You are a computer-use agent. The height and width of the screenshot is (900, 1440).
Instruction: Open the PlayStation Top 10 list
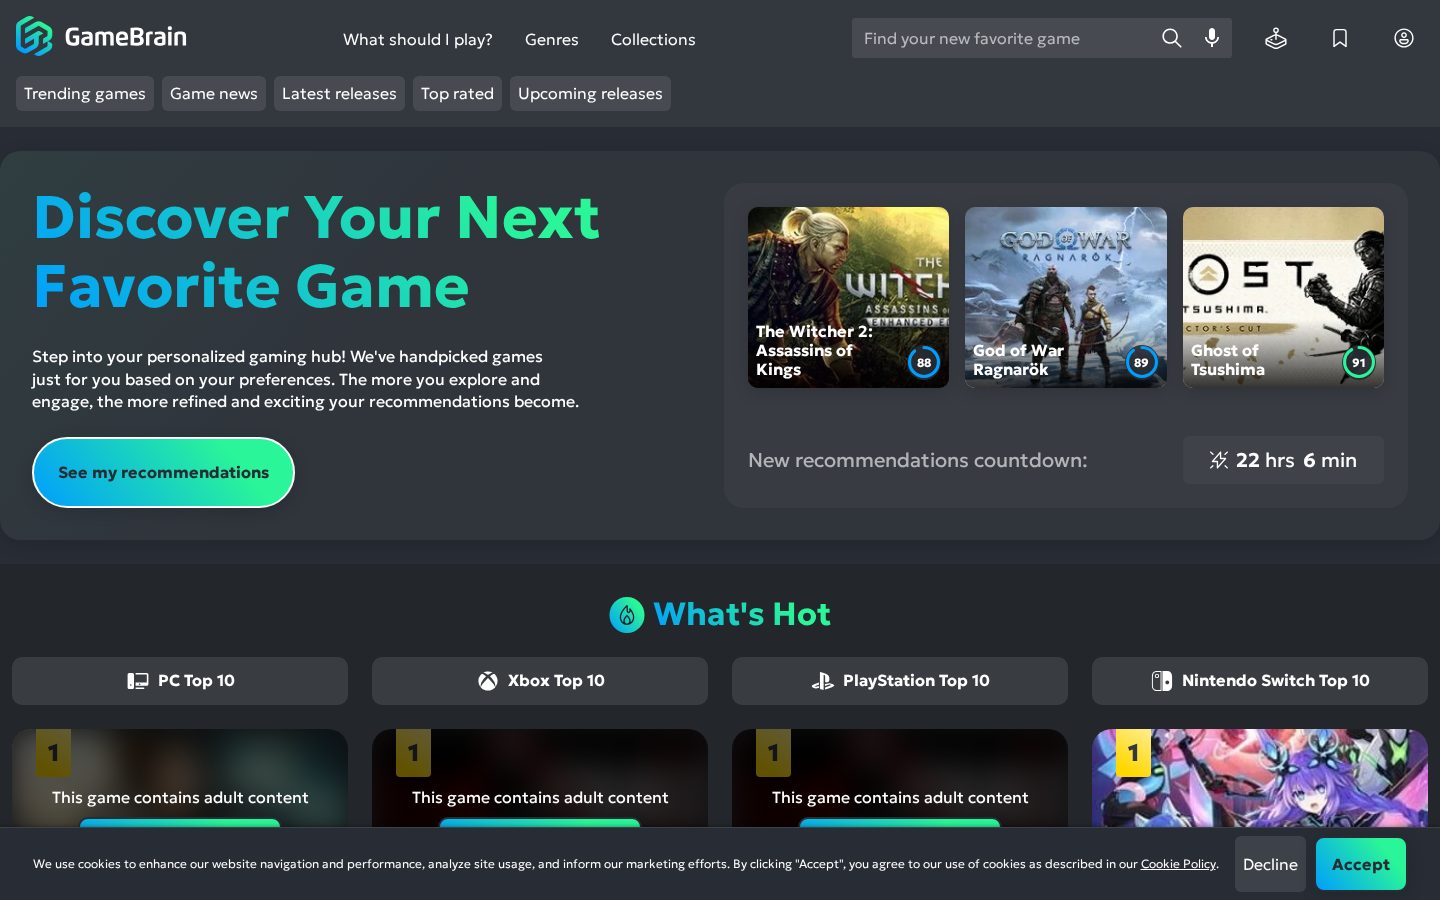pyautogui.click(x=900, y=681)
